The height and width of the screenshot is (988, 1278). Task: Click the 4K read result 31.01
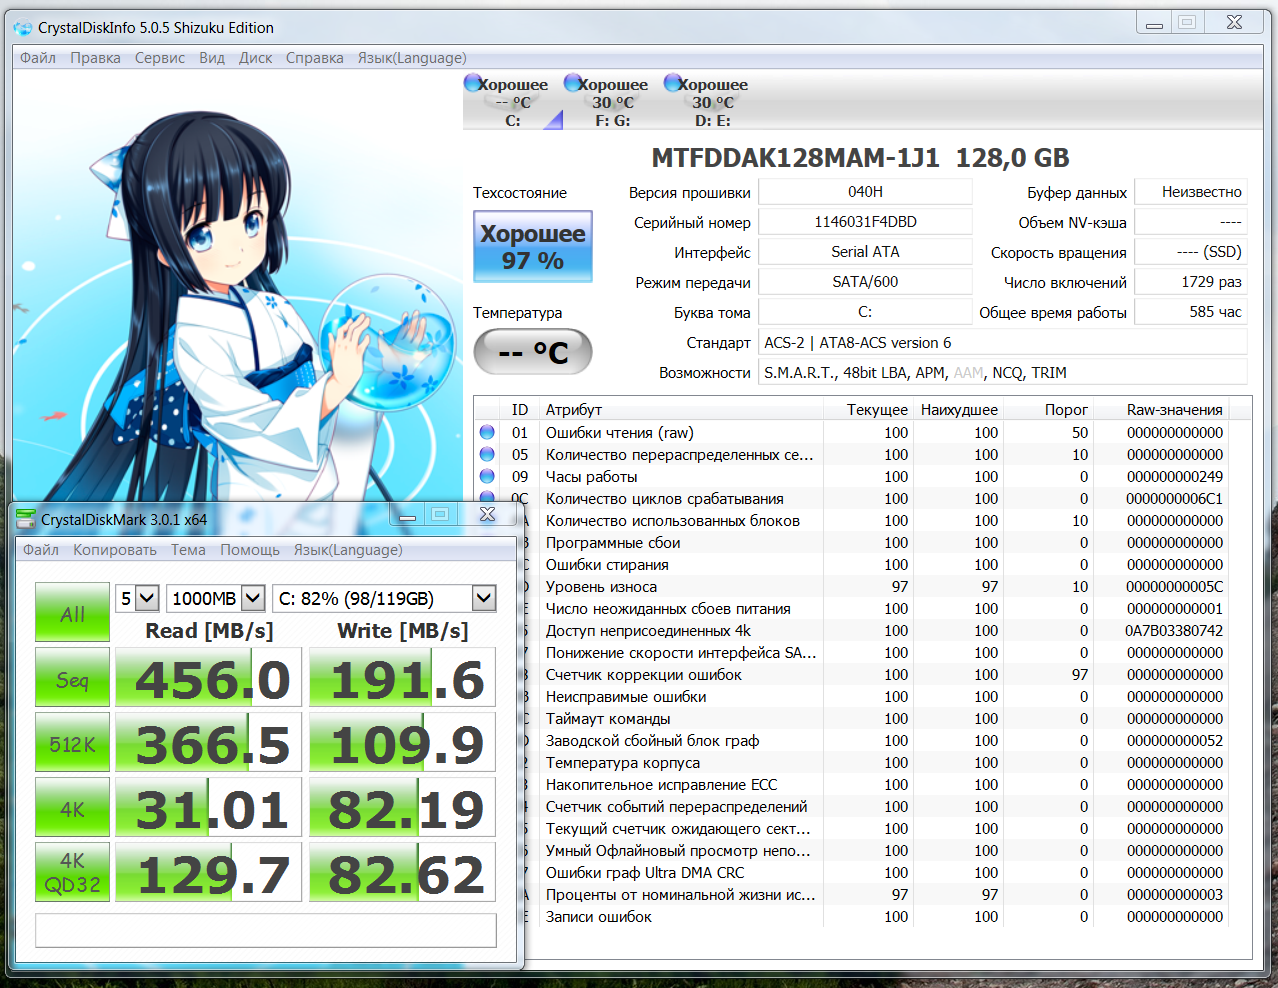coord(208,808)
